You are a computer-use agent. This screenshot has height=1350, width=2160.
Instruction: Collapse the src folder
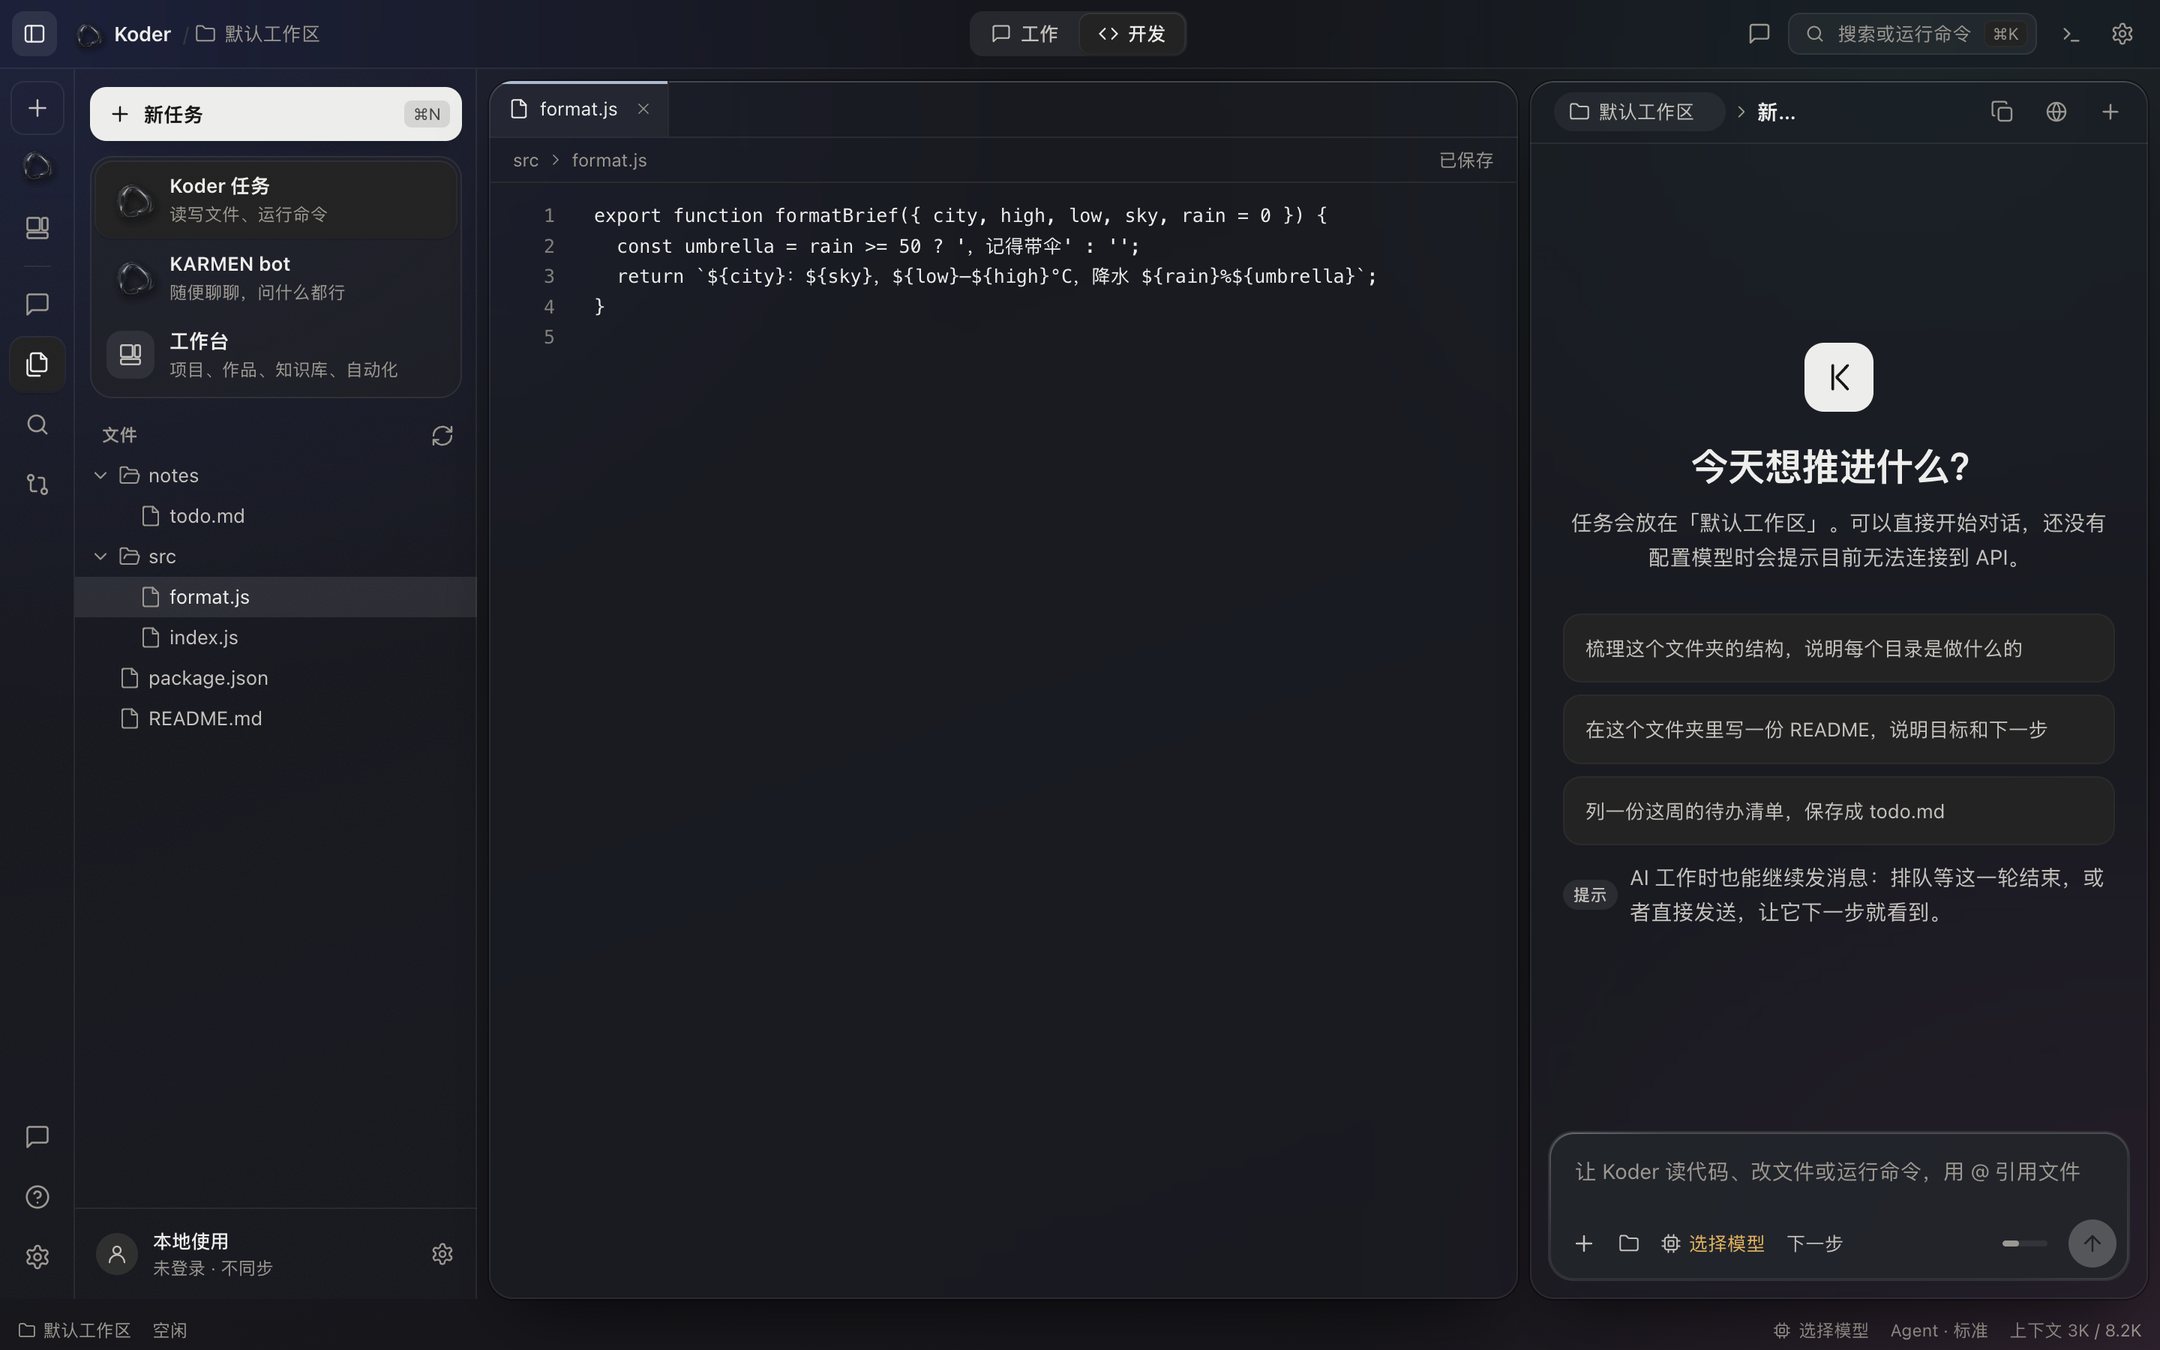tap(100, 556)
